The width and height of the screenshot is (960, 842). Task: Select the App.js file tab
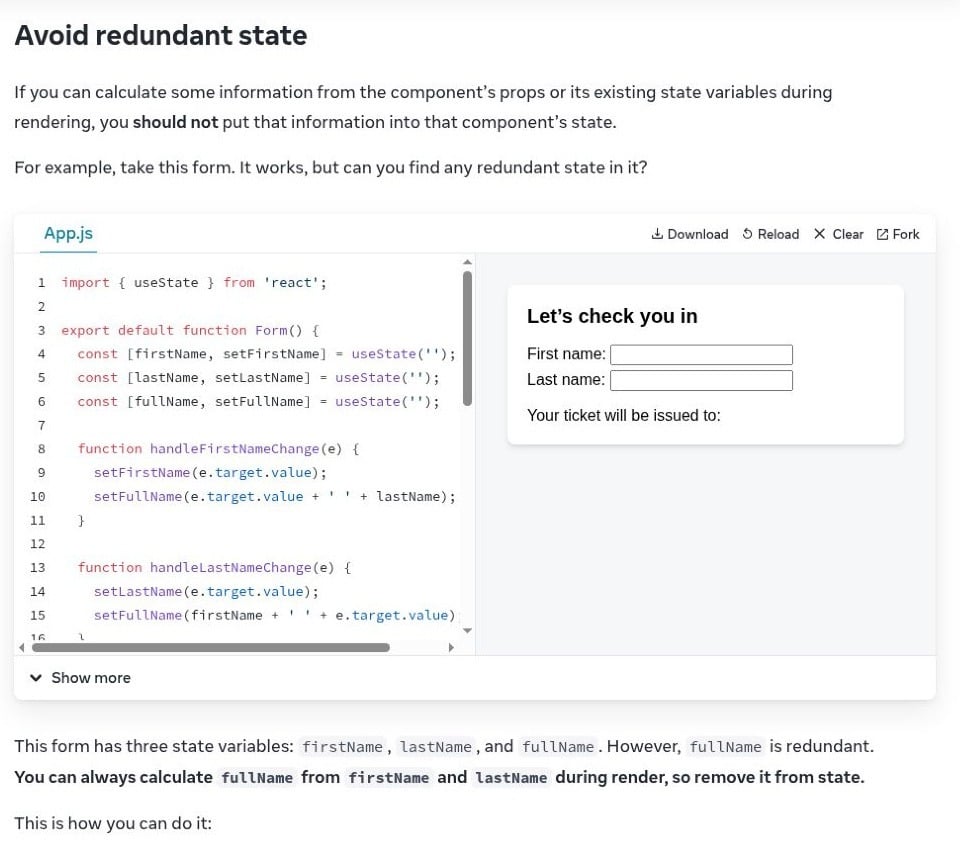[69, 233]
